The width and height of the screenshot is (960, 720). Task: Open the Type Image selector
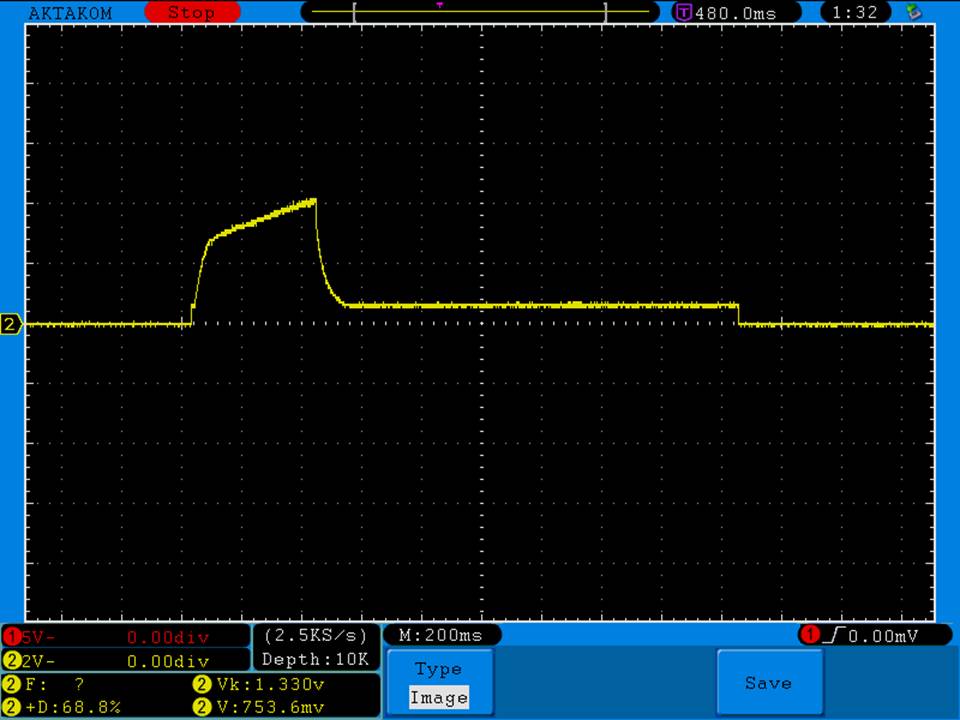point(438,683)
